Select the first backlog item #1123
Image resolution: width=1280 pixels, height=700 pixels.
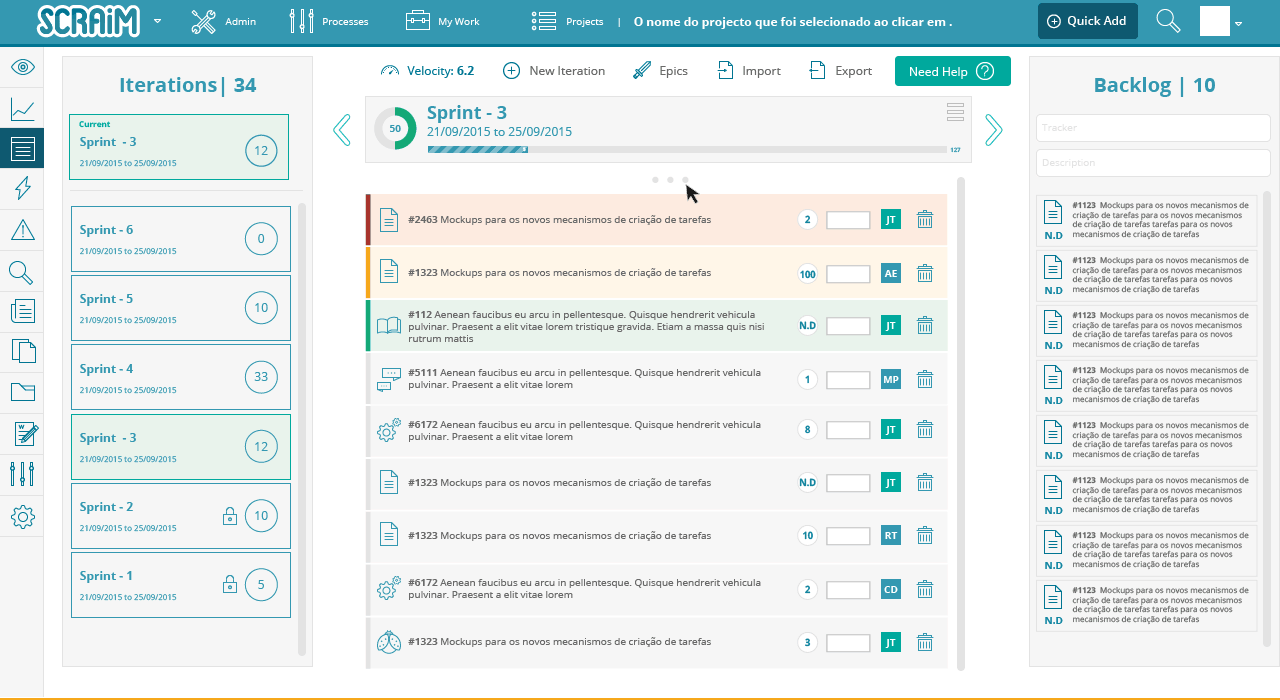click(x=1146, y=220)
